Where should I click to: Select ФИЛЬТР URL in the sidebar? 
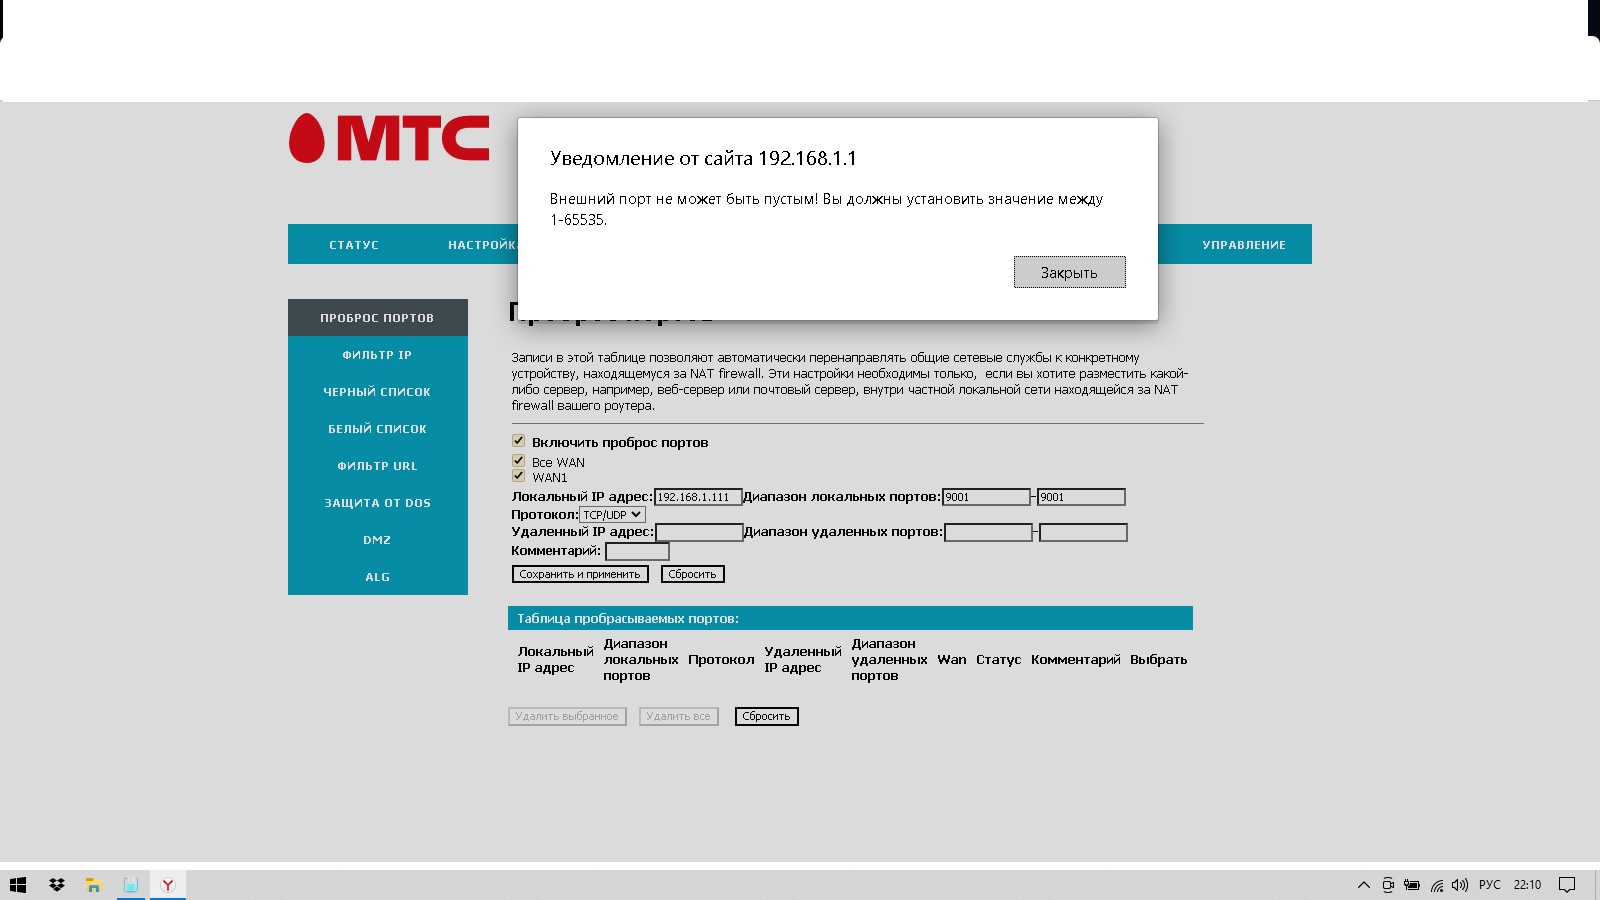tap(377, 466)
